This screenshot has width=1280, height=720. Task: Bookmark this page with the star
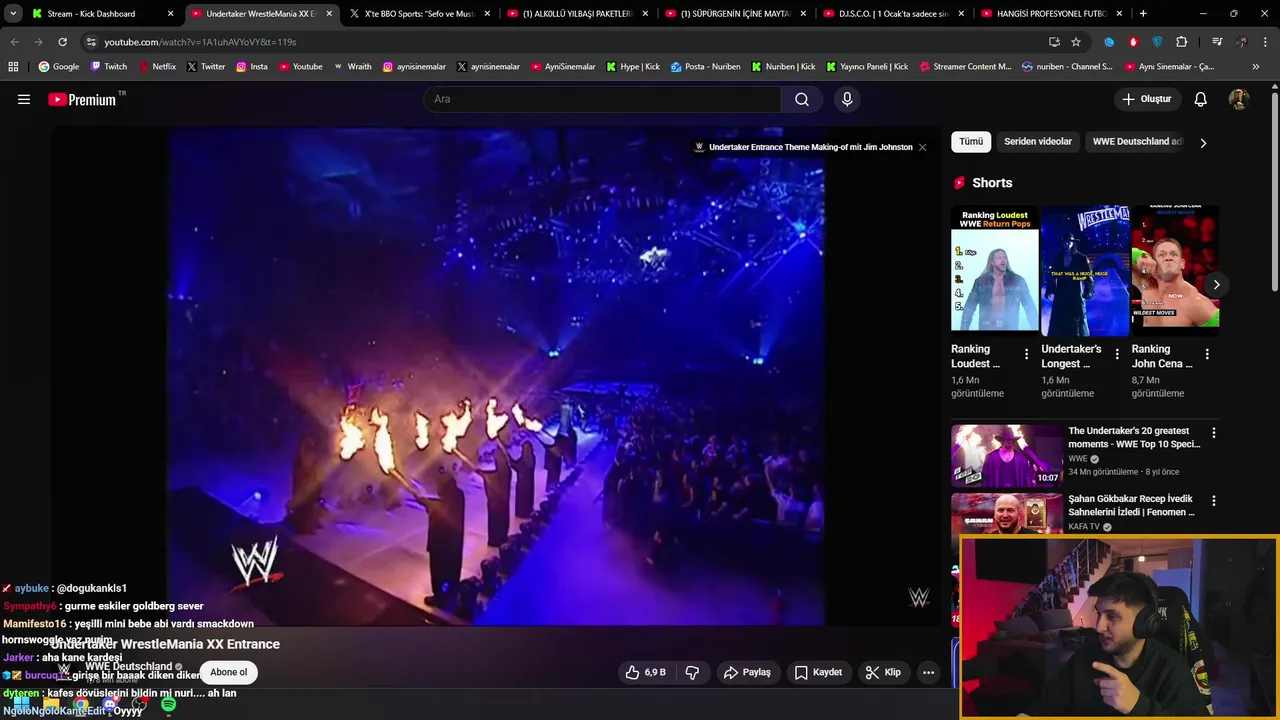pyautogui.click(x=1076, y=42)
